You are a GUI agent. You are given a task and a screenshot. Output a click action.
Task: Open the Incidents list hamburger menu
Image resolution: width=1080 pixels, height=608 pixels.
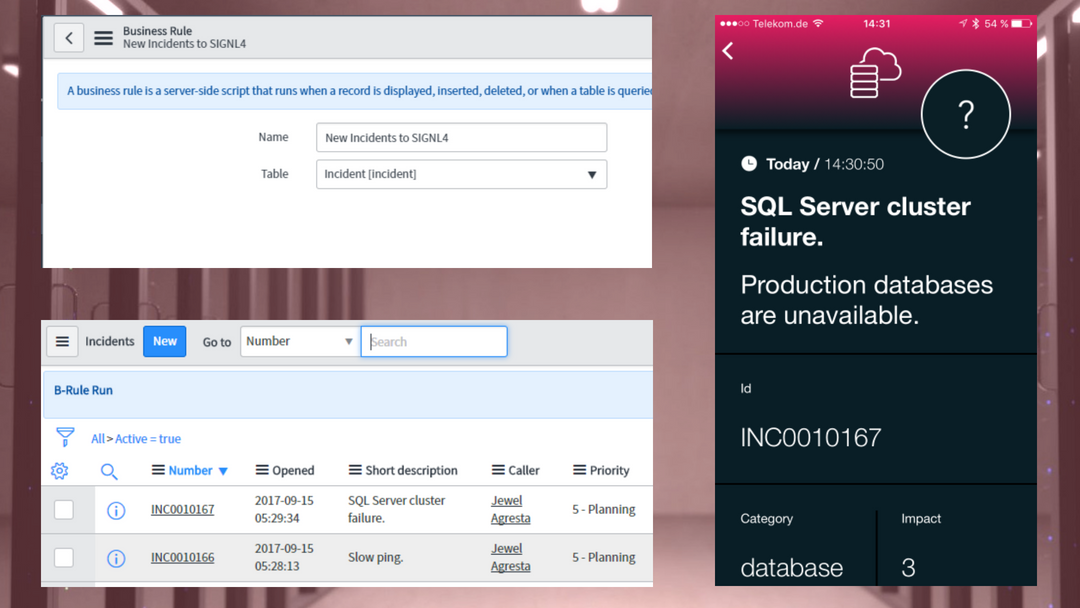coord(62,342)
